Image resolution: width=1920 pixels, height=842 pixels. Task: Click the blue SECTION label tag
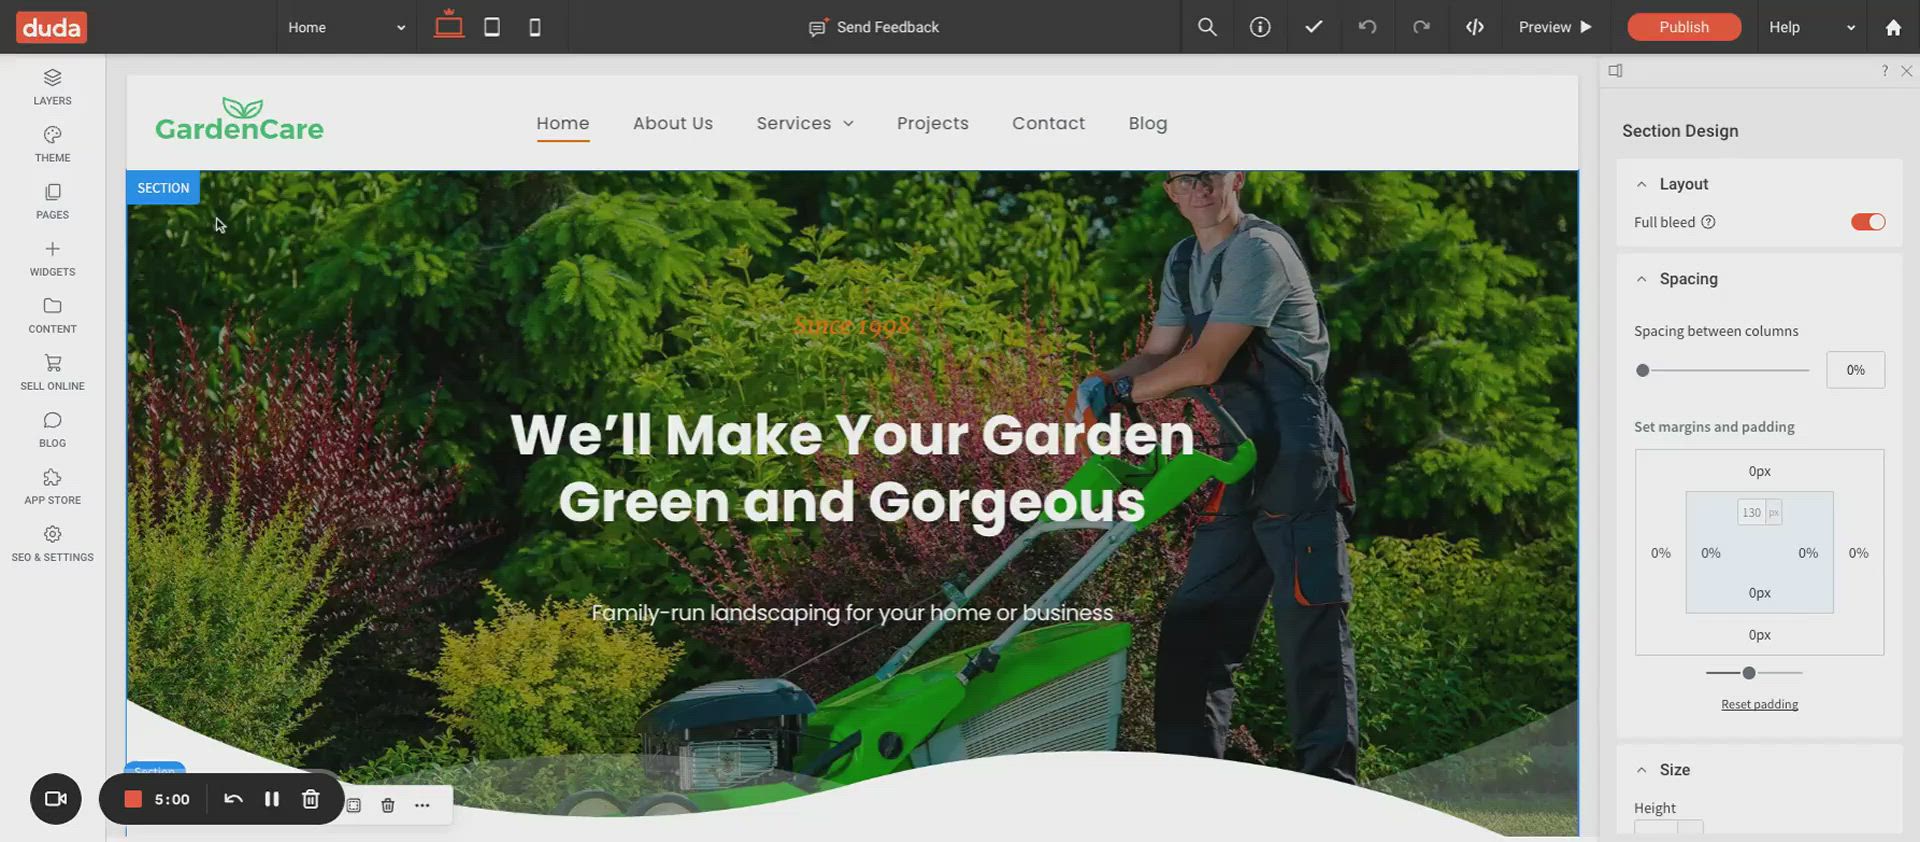tap(163, 188)
